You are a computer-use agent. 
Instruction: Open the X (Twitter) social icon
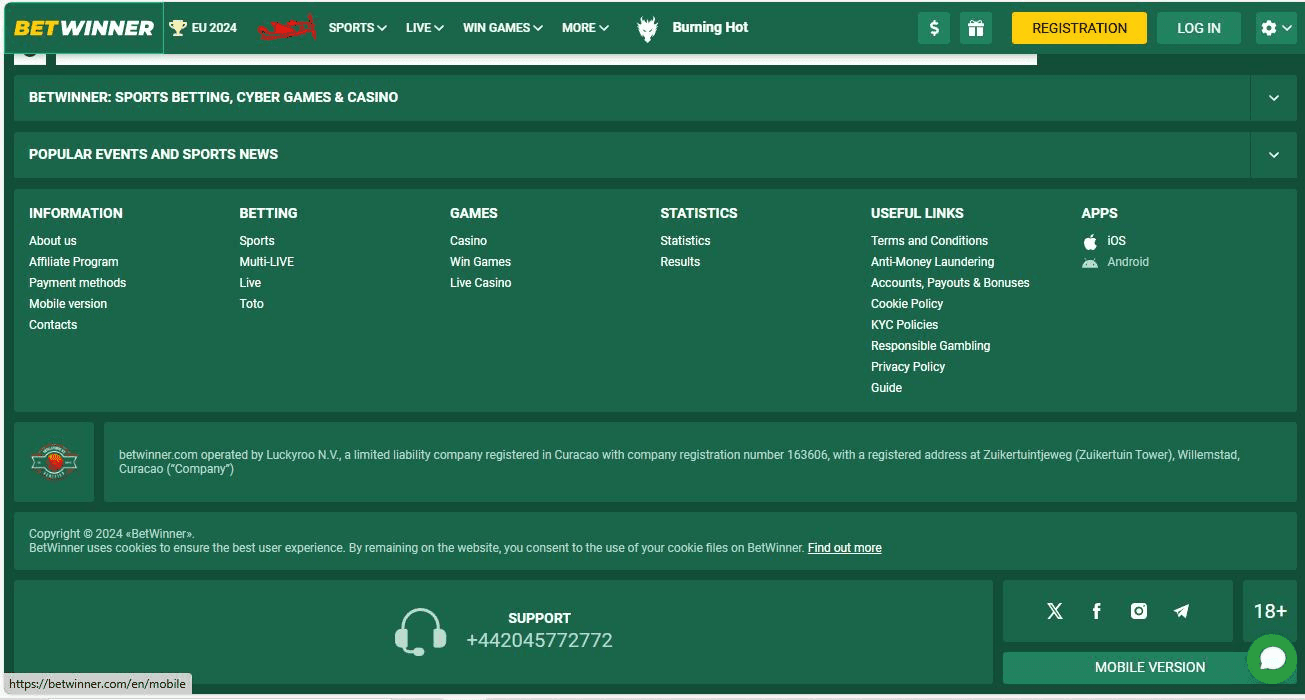[1055, 611]
